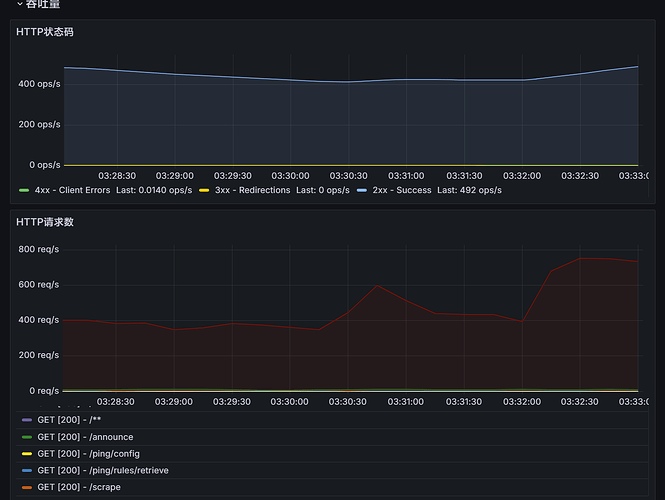Select GET [200] - /scrape legend entry

[x=80, y=487]
